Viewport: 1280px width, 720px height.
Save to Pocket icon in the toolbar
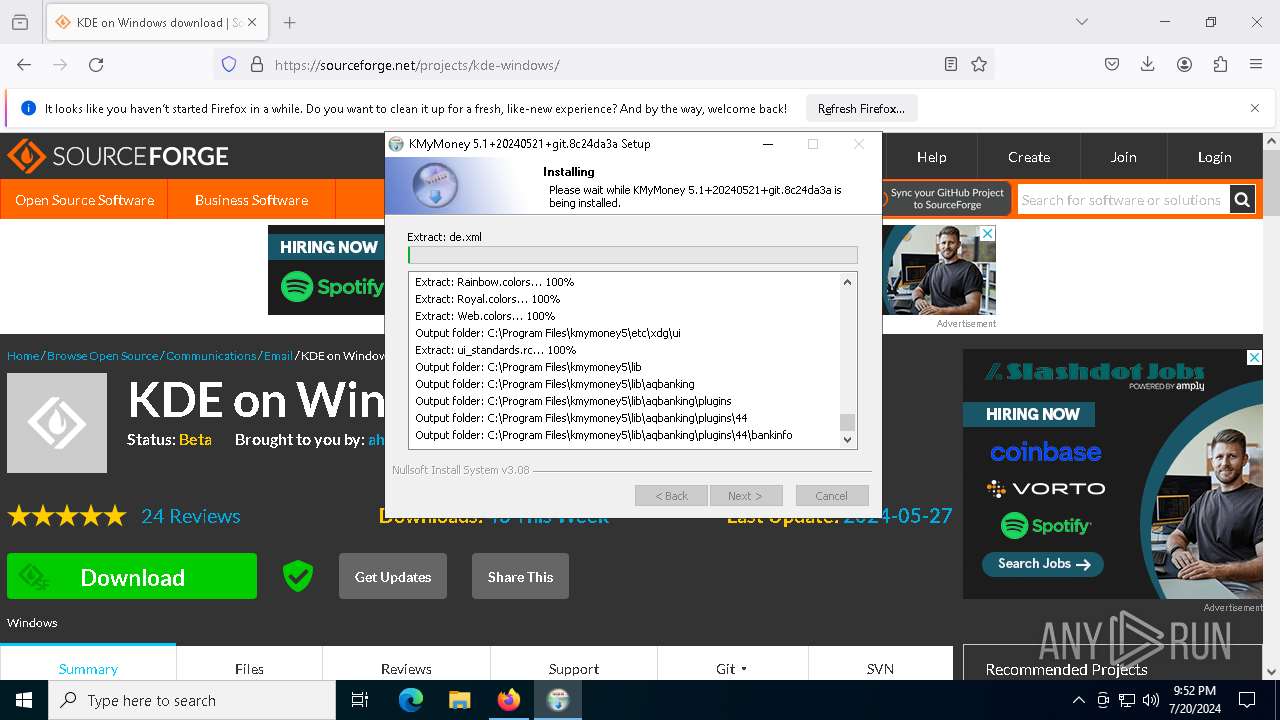pos(1112,64)
